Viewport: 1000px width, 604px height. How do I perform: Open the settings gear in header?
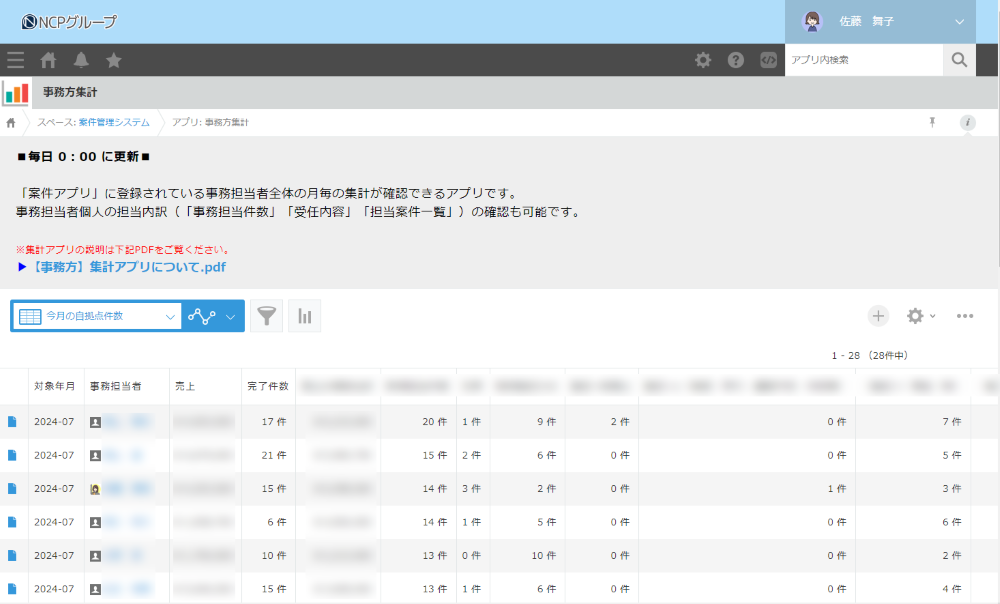pos(703,60)
